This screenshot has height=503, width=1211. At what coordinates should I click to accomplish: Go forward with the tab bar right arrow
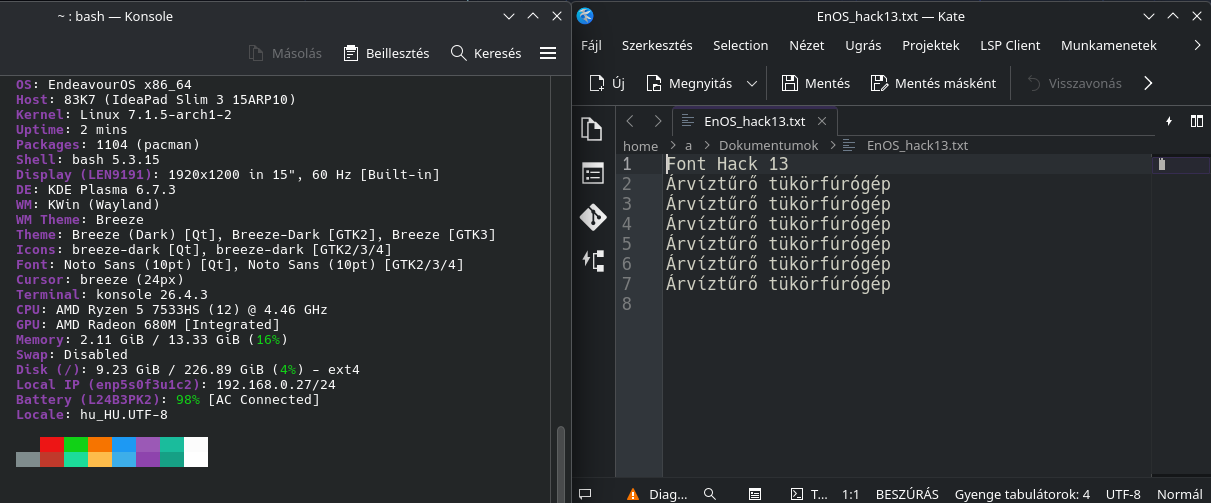(657, 121)
